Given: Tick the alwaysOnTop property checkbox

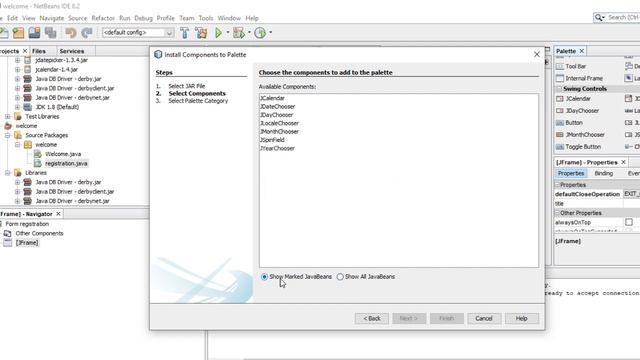Looking at the screenshot, I should pos(629,222).
